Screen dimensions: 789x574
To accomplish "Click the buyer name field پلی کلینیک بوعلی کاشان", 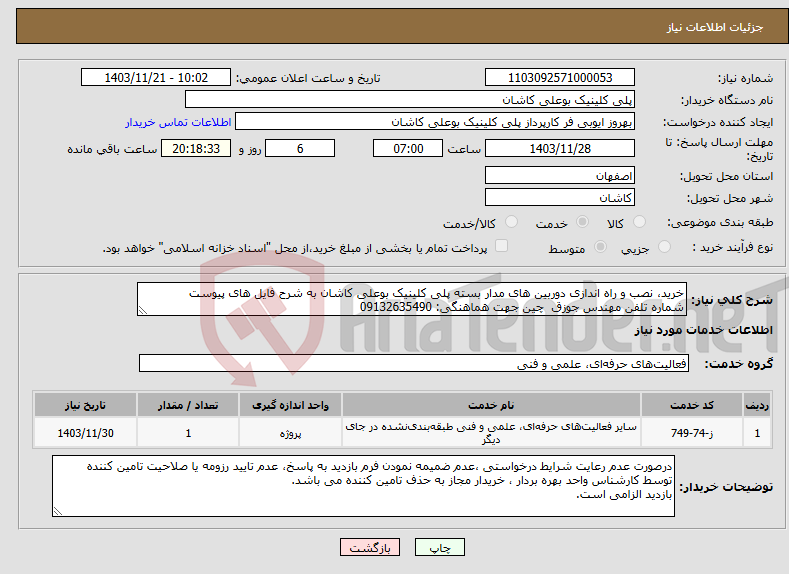I will 410,100.
